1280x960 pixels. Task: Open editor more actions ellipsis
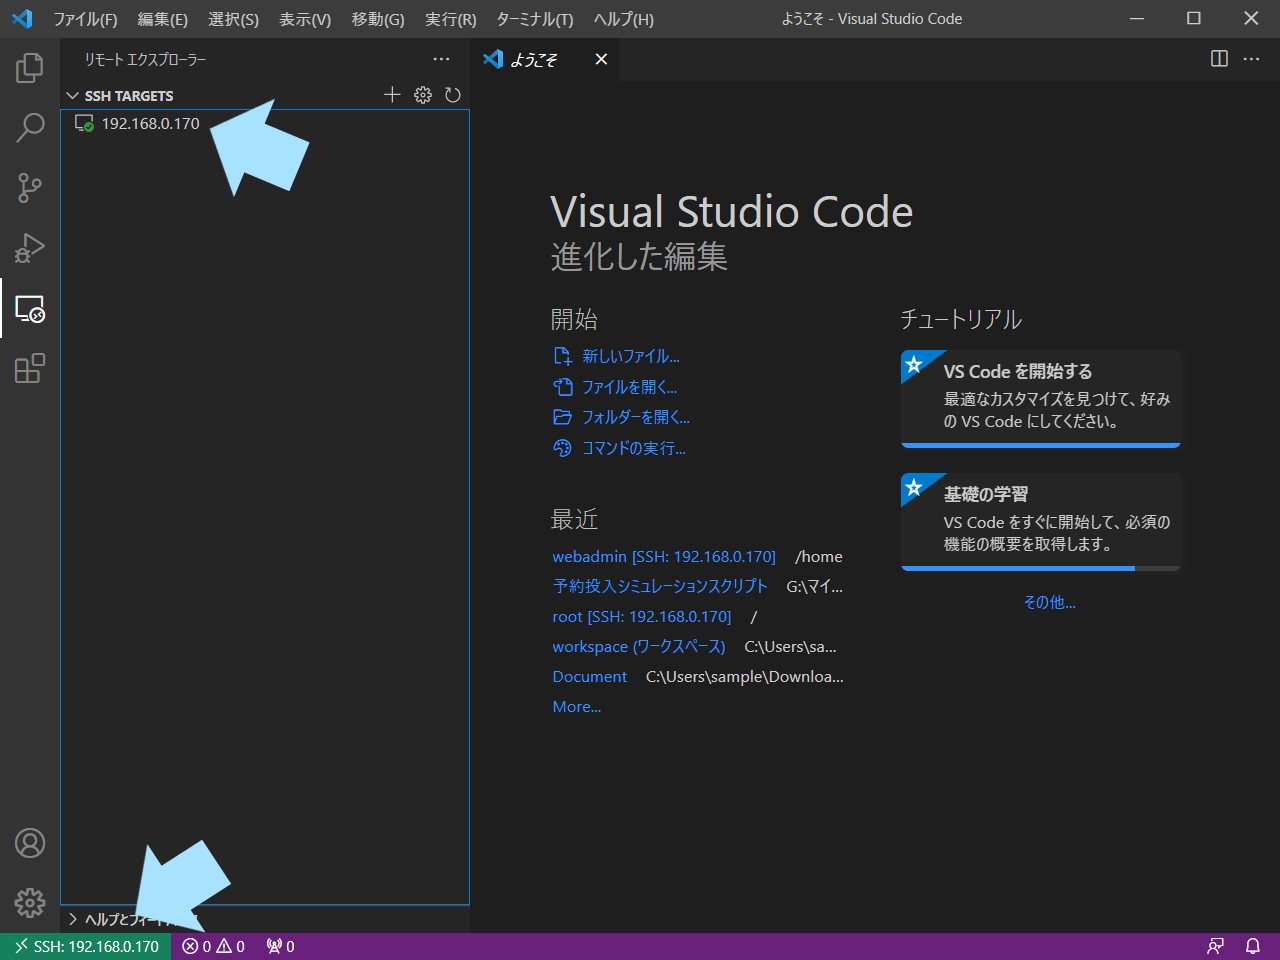(x=1251, y=59)
